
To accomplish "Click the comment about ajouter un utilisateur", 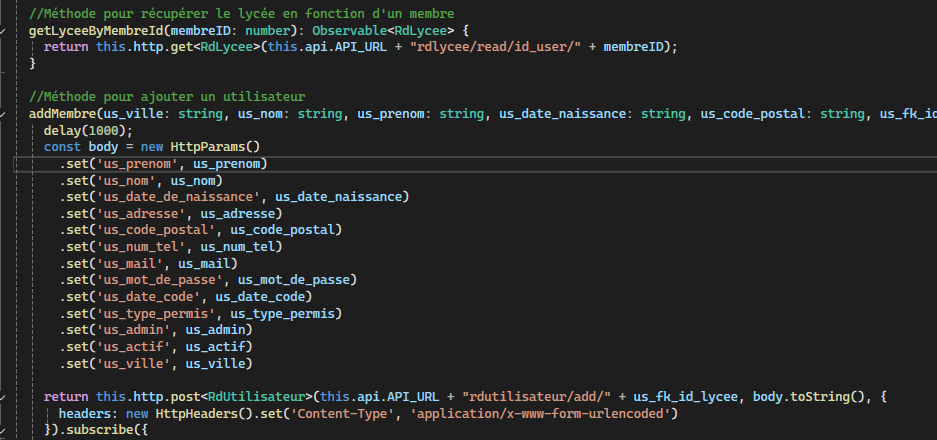I will 167,97.
